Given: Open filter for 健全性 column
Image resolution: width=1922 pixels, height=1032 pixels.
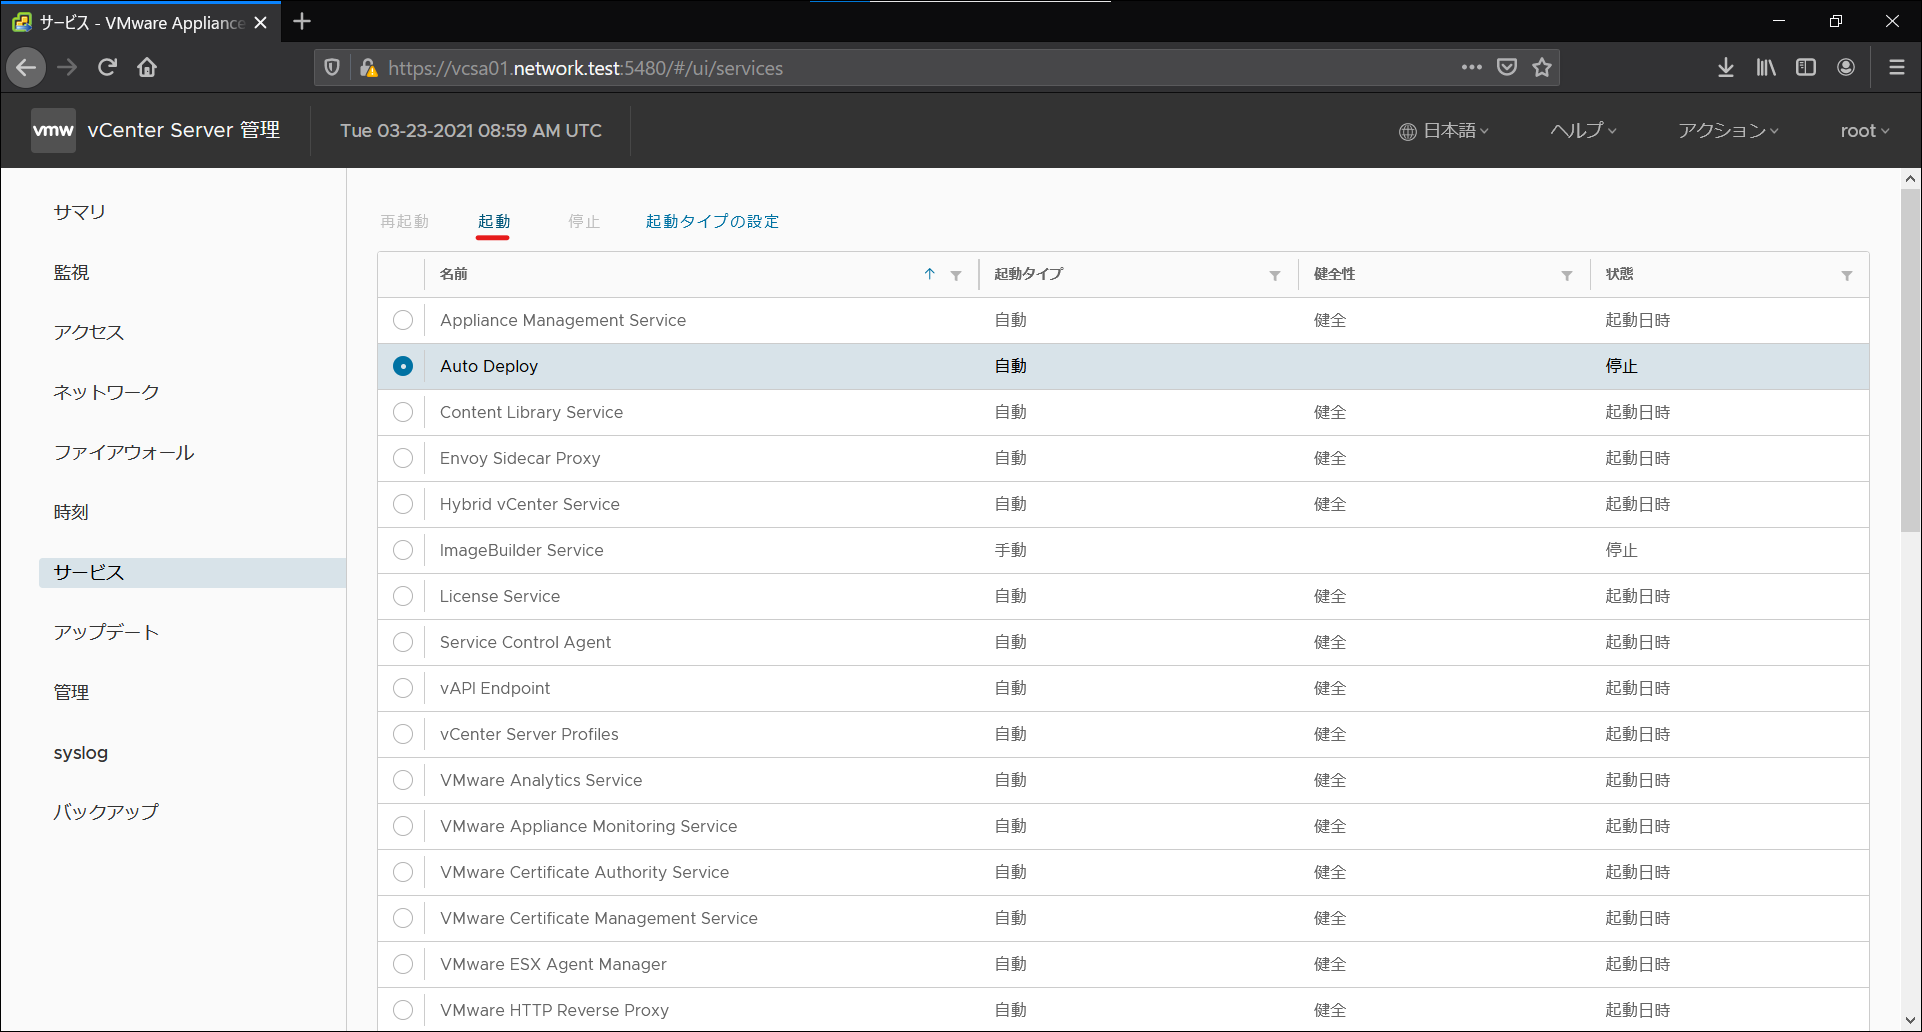Looking at the screenshot, I should pyautogui.click(x=1567, y=275).
